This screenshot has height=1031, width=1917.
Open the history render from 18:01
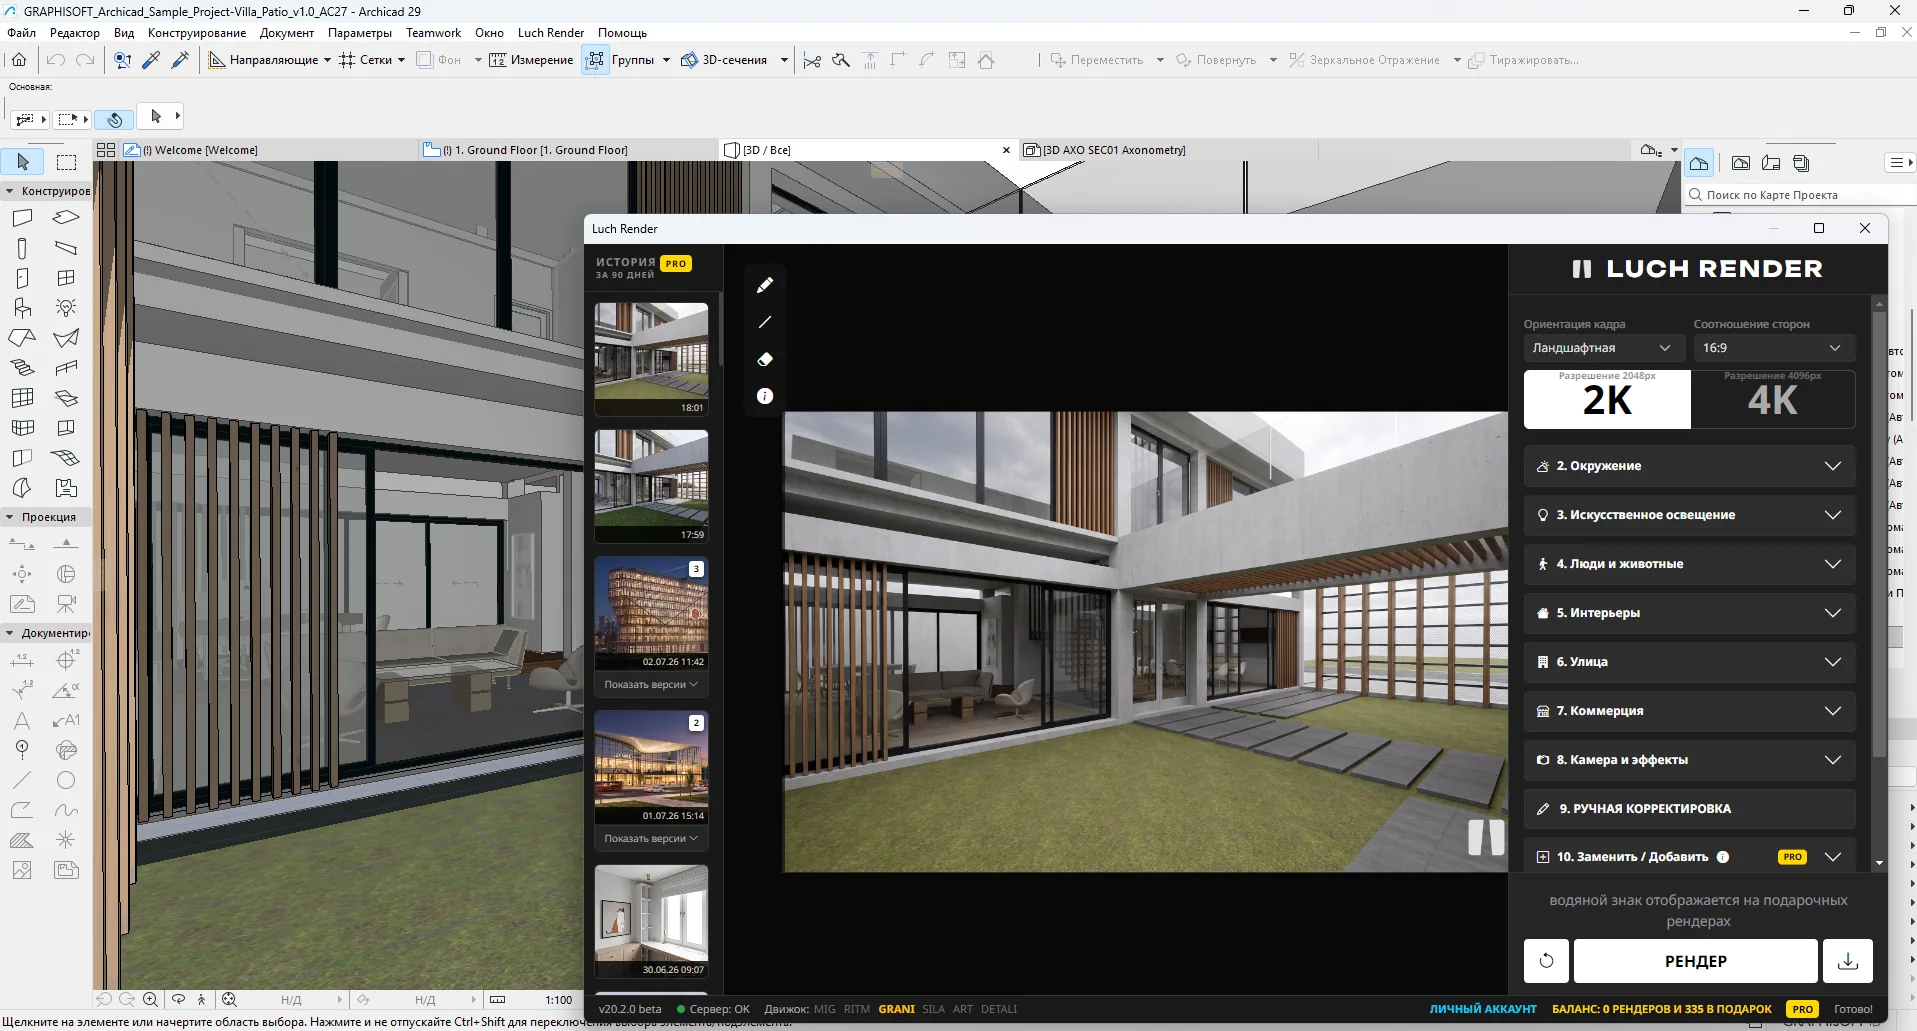(x=651, y=359)
